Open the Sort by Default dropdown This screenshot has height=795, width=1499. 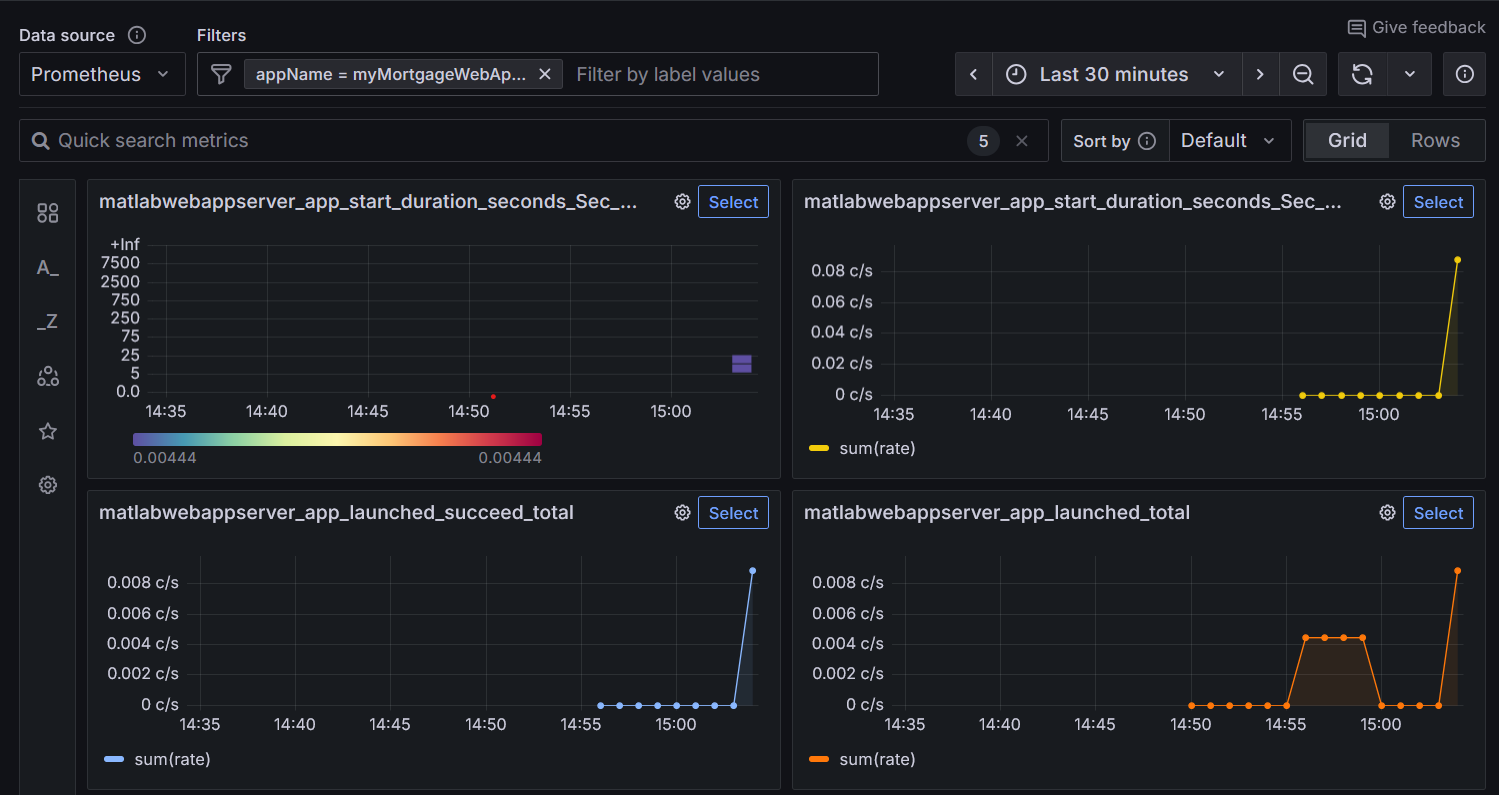coord(1230,140)
